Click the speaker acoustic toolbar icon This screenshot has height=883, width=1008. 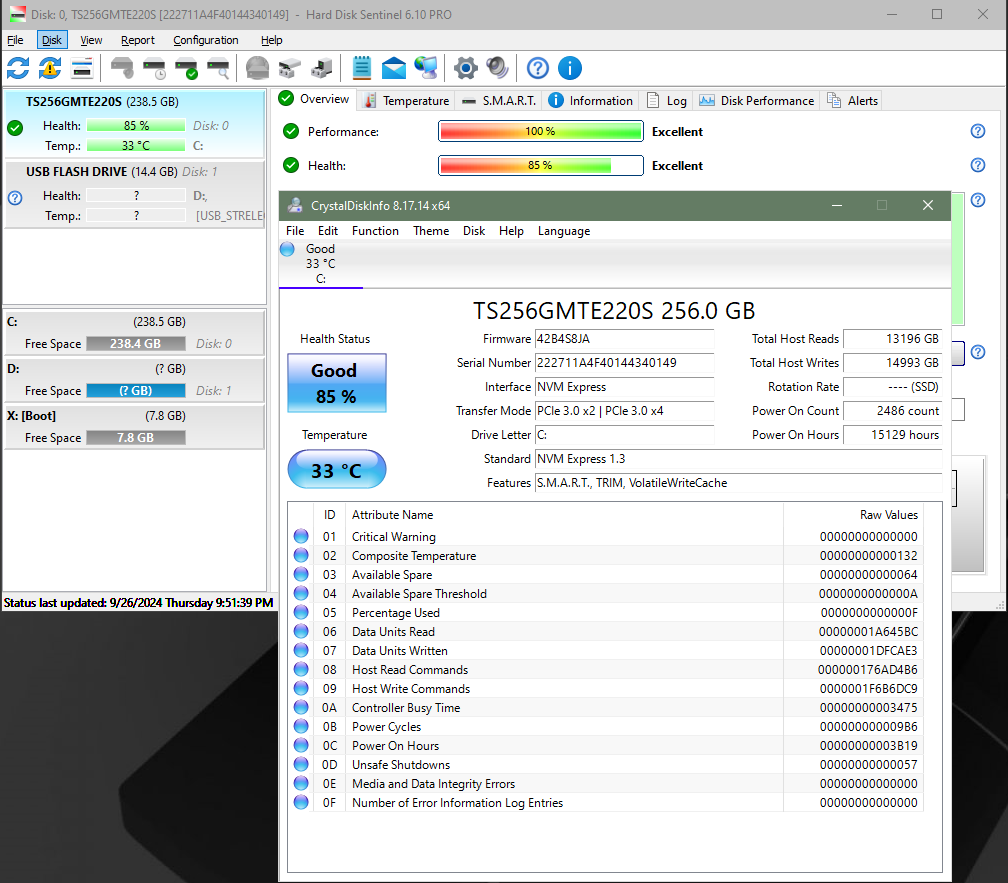click(497, 68)
